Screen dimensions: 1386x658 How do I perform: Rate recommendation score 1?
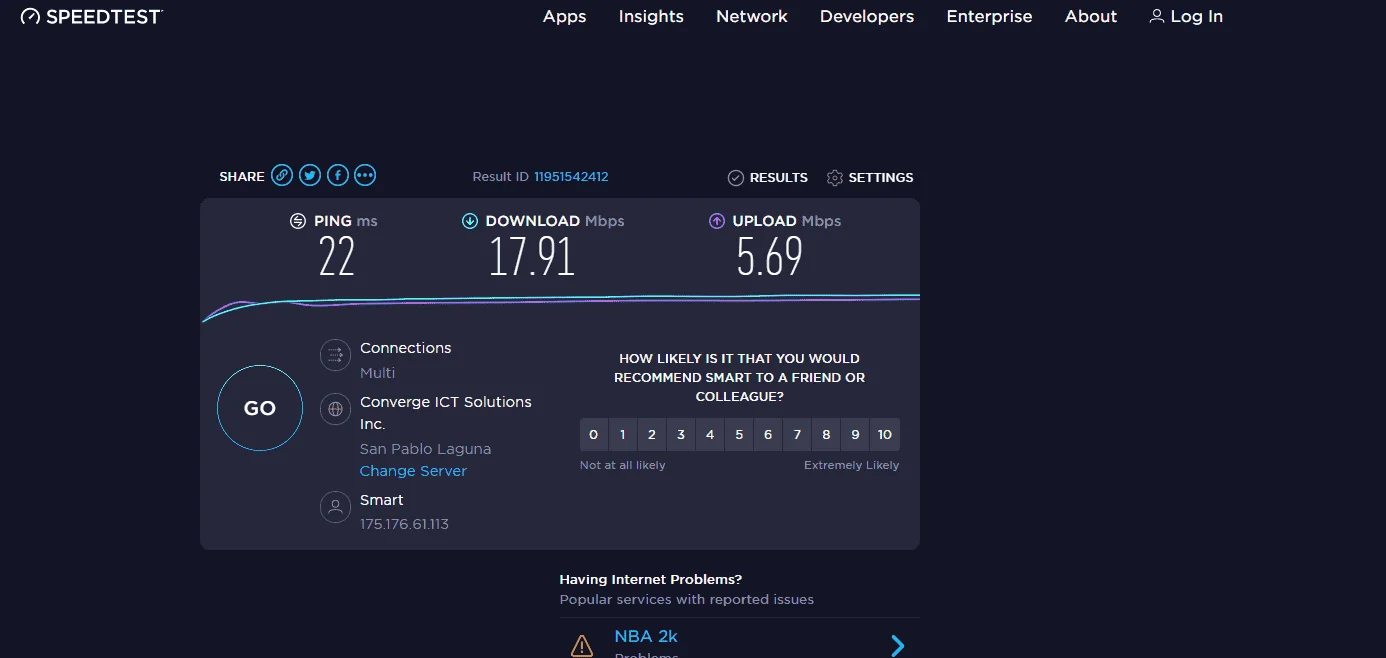click(623, 435)
